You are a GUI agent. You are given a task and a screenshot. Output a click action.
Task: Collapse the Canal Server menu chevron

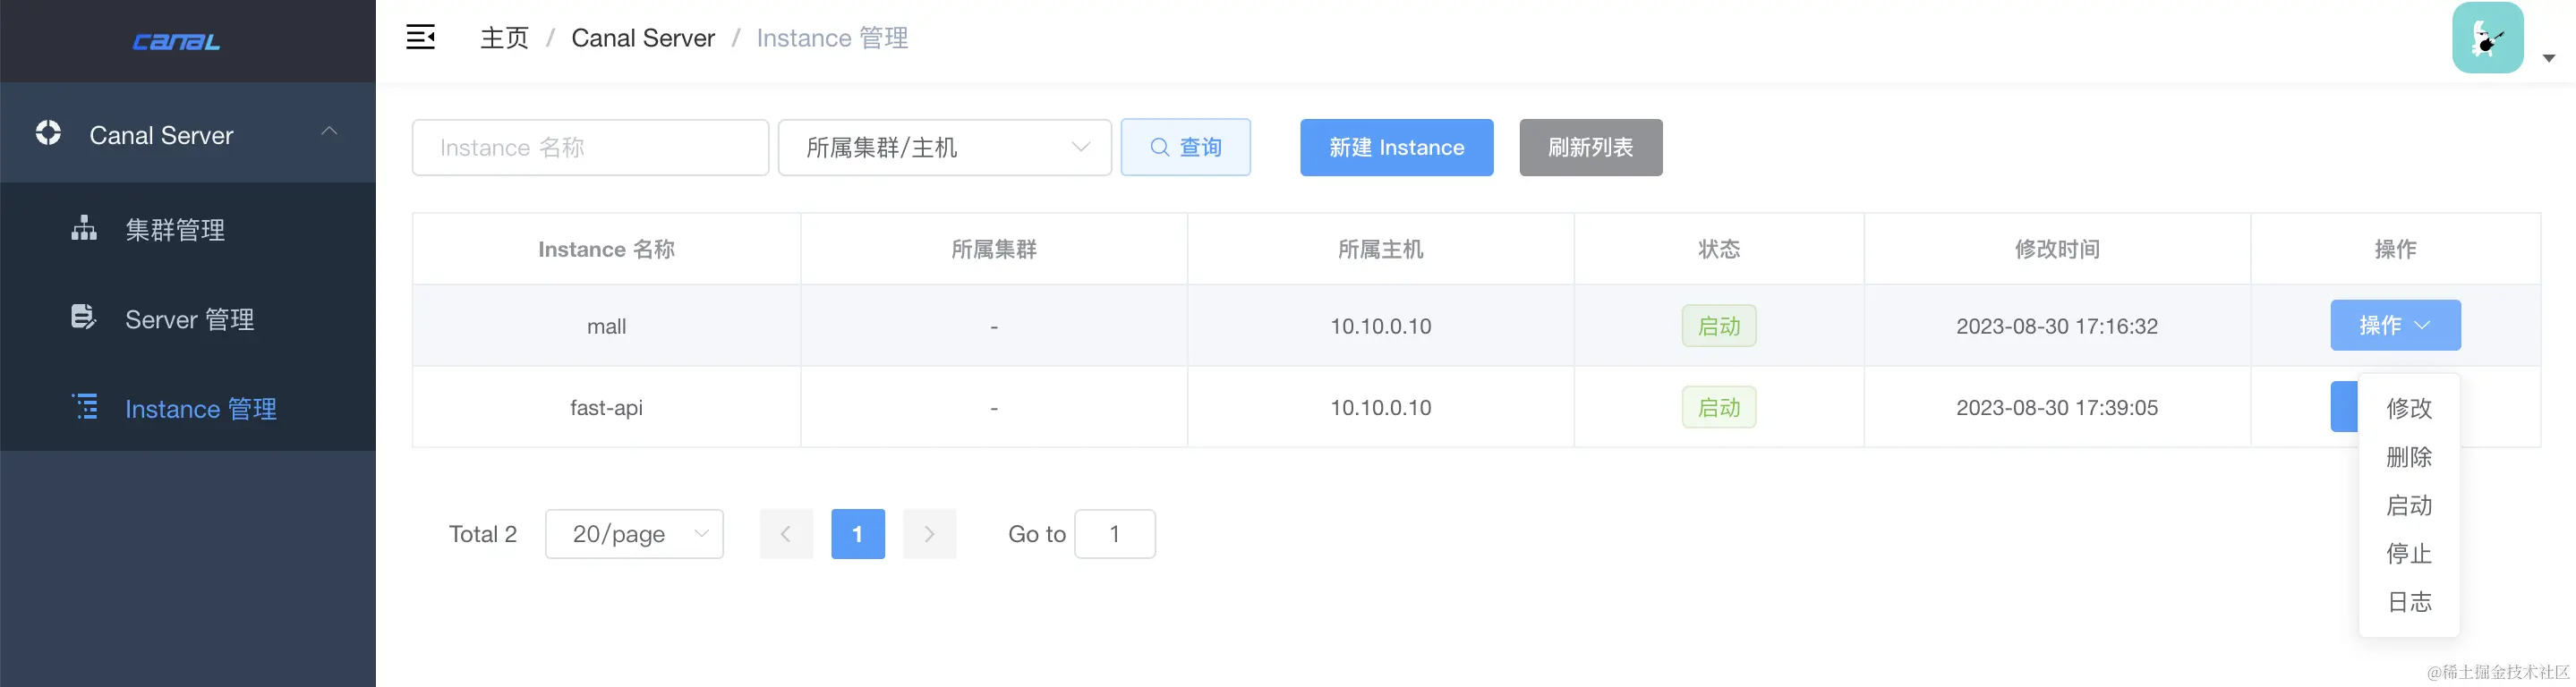tap(329, 132)
